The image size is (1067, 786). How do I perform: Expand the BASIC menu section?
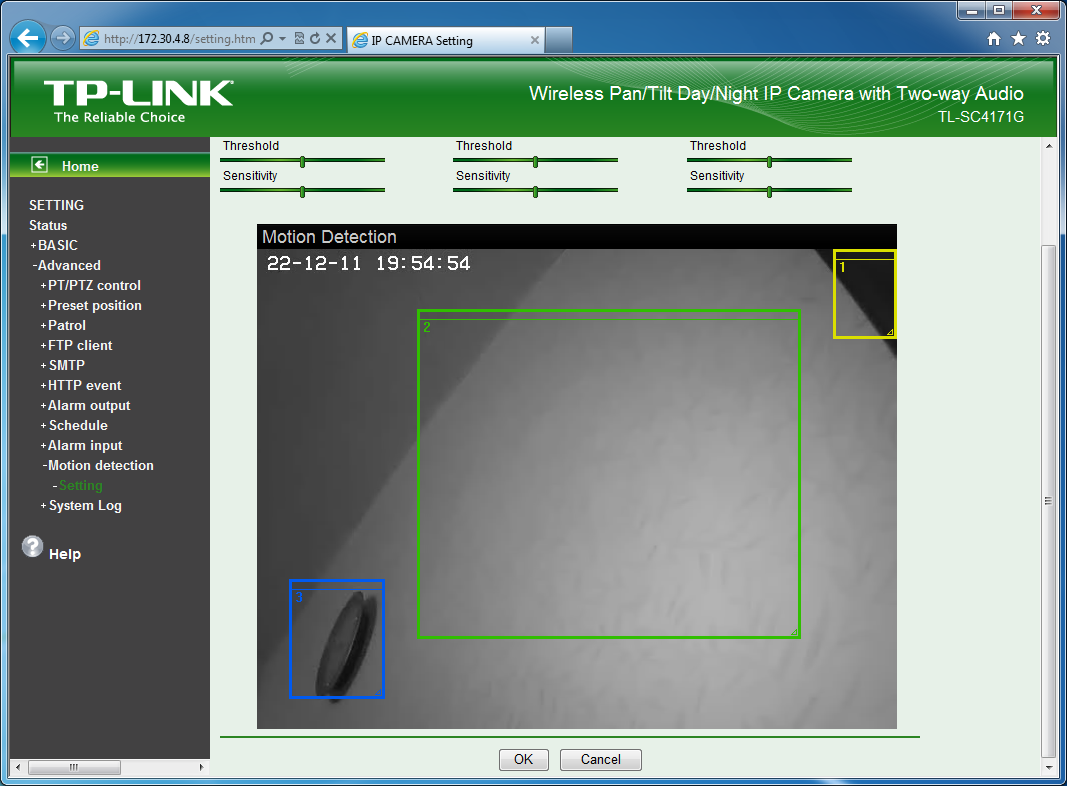tap(54, 245)
